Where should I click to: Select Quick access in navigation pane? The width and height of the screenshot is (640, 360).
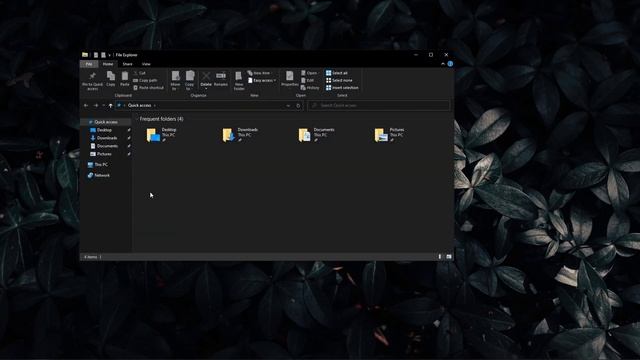click(x=106, y=122)
